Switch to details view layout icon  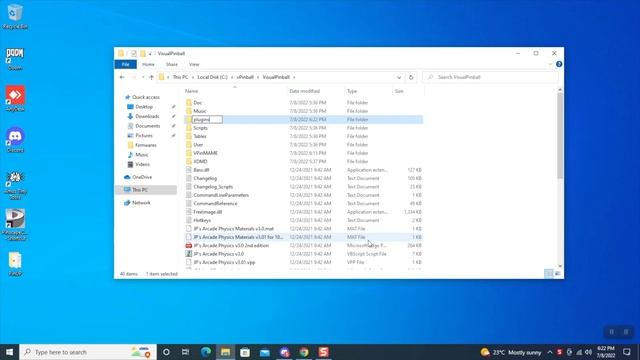pos(549,274)
